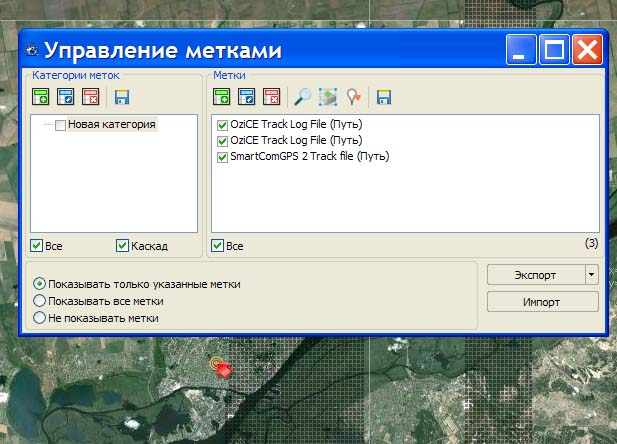Select Показывать все метки radio option

40,301
